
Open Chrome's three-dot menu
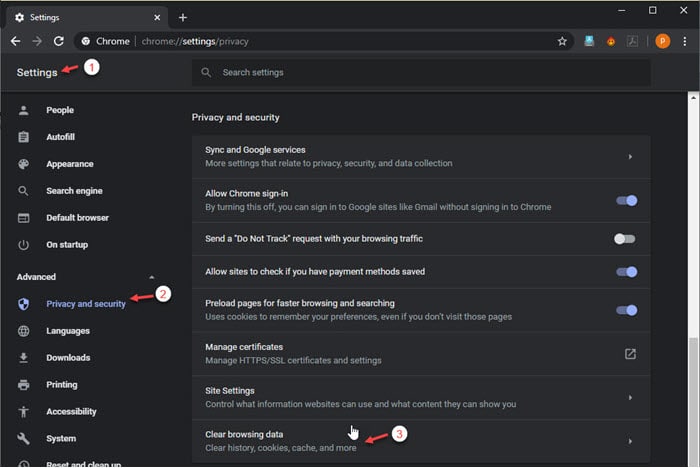pyautogui.click(x=685, y=42)
